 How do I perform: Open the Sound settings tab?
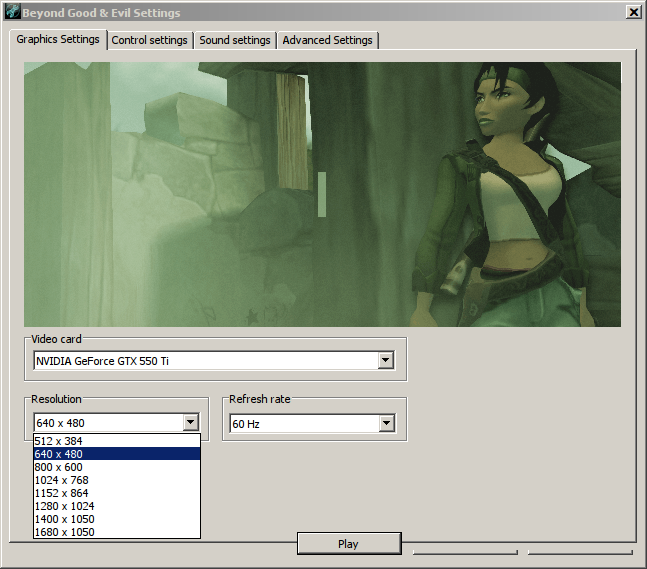[235, 40]
